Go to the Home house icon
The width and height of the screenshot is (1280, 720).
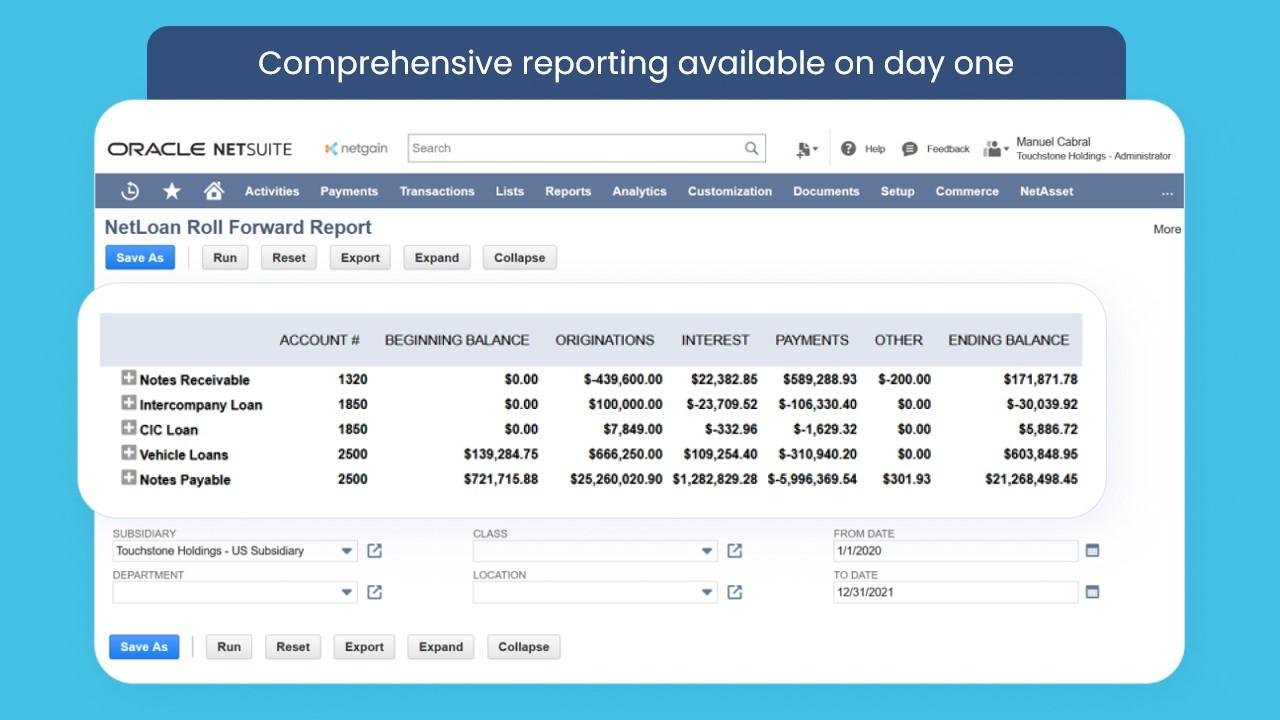coord(213,191)
